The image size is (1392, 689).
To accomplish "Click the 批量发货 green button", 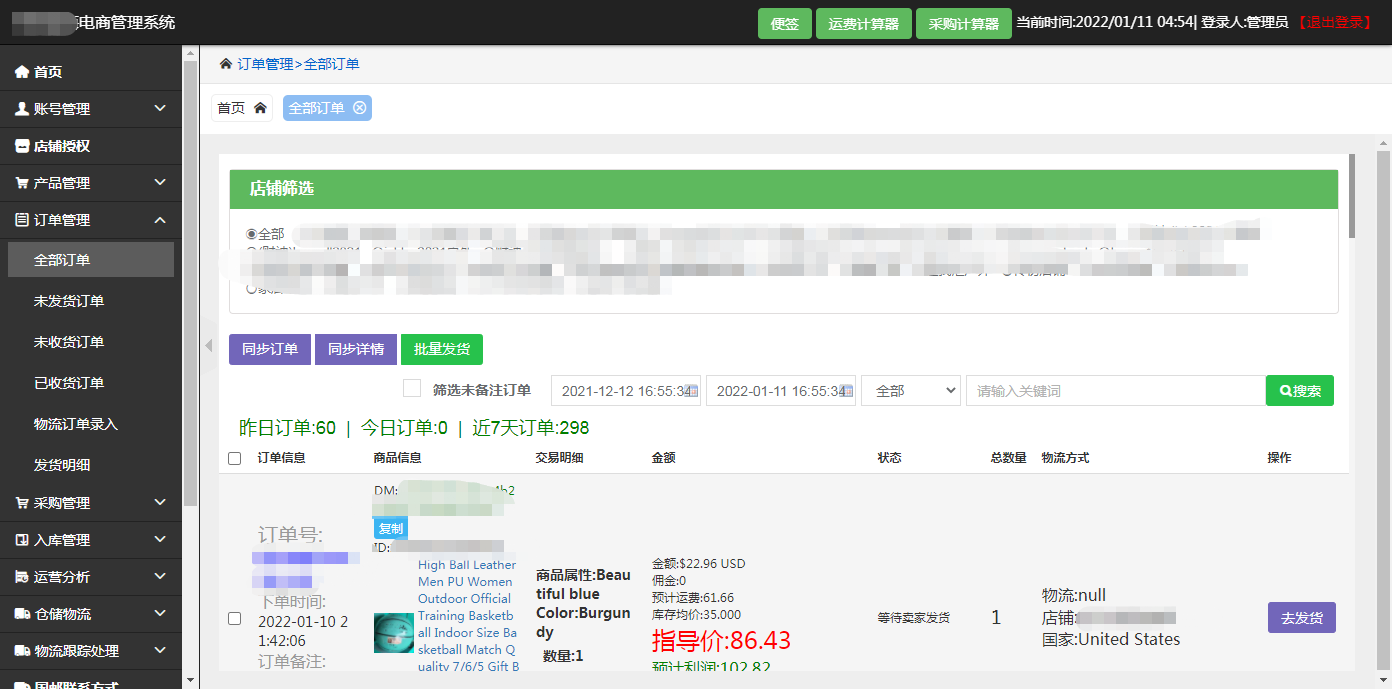I will coord(441,349).
